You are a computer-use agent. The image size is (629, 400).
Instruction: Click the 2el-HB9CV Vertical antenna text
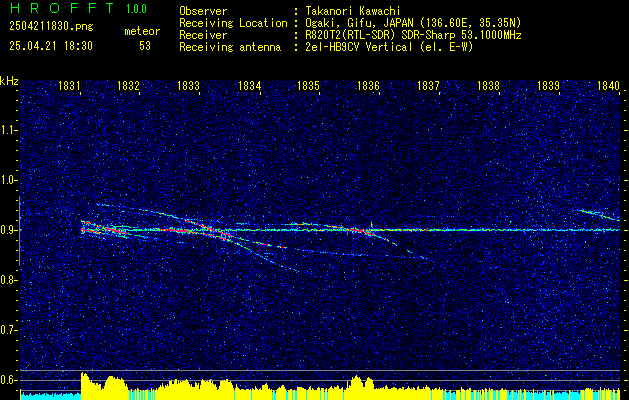point(389,47)
